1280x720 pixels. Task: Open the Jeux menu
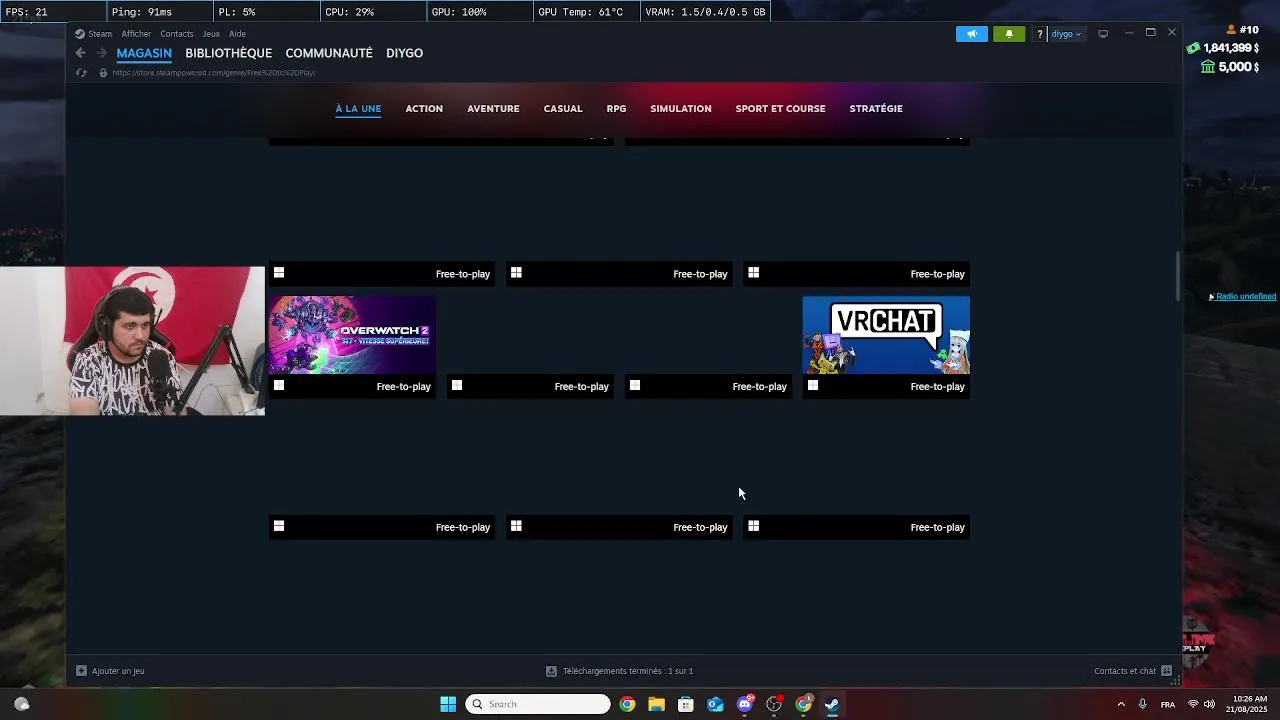point(211,34)
